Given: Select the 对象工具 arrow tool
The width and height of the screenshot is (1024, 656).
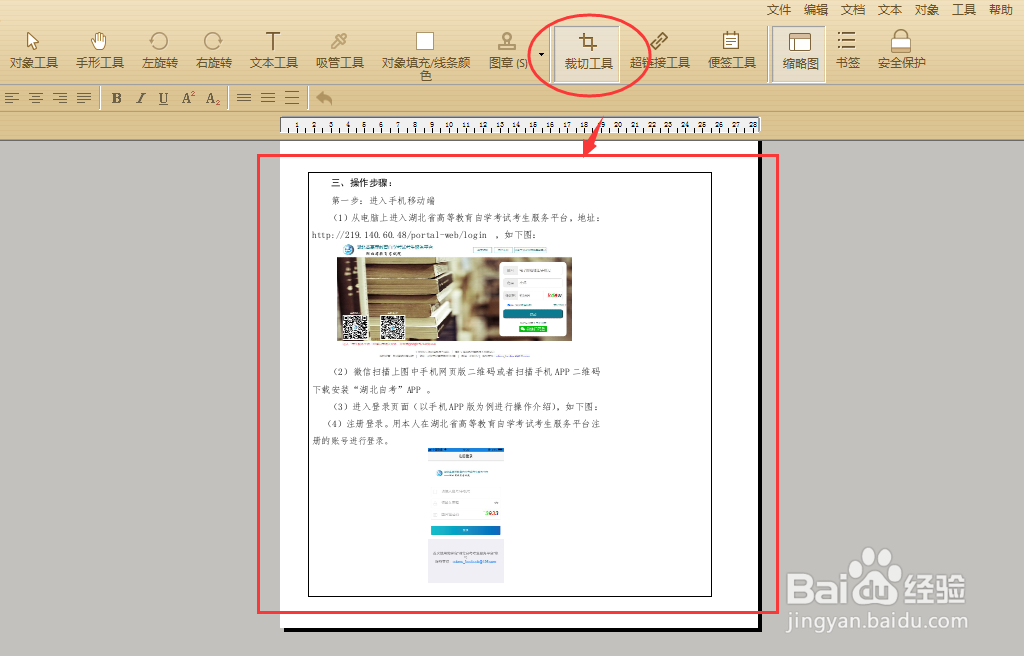Looking at the screenshot, I should (x=33, y=50).
